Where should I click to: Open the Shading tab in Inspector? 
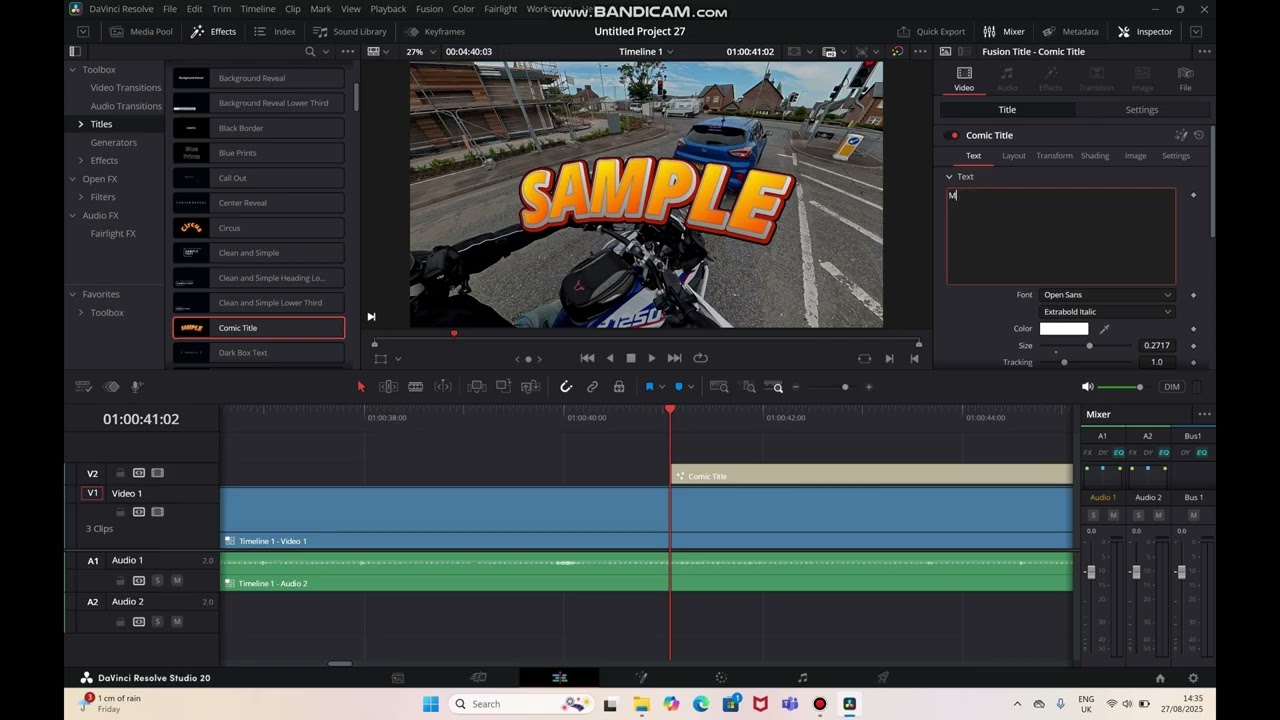coord(1095,156)
